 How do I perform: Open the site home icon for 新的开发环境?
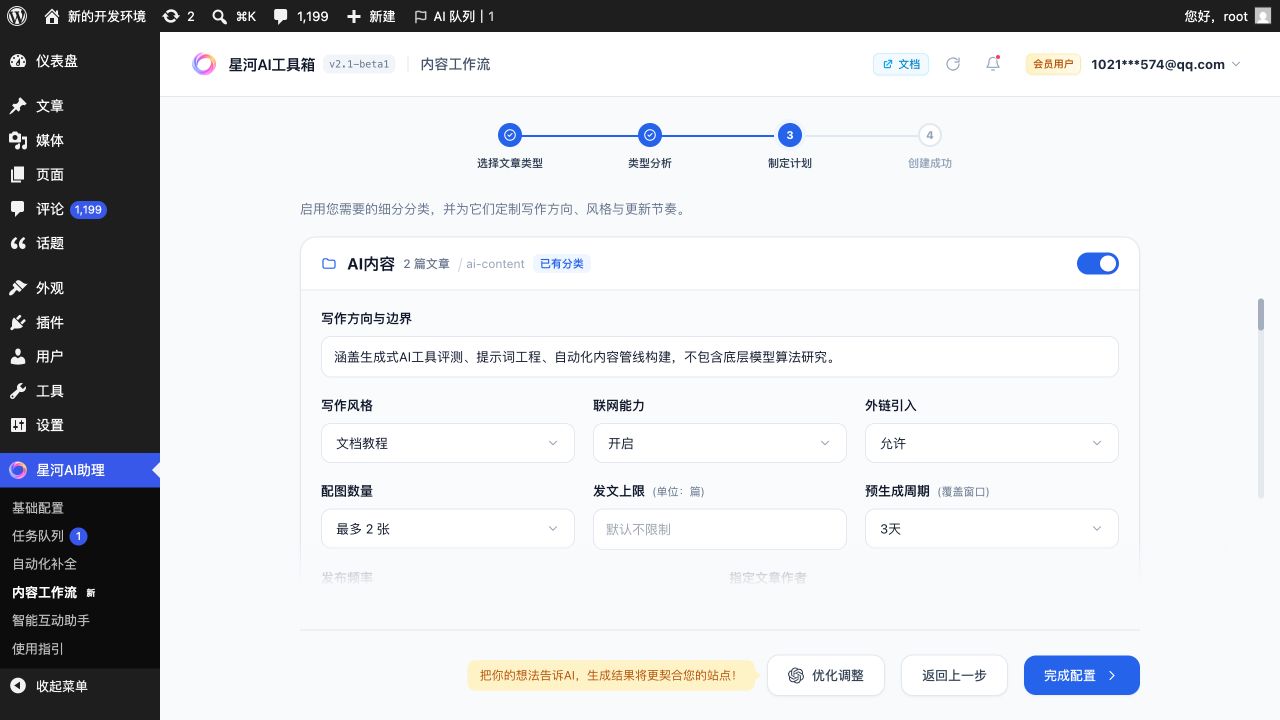(x=52, y=16)
